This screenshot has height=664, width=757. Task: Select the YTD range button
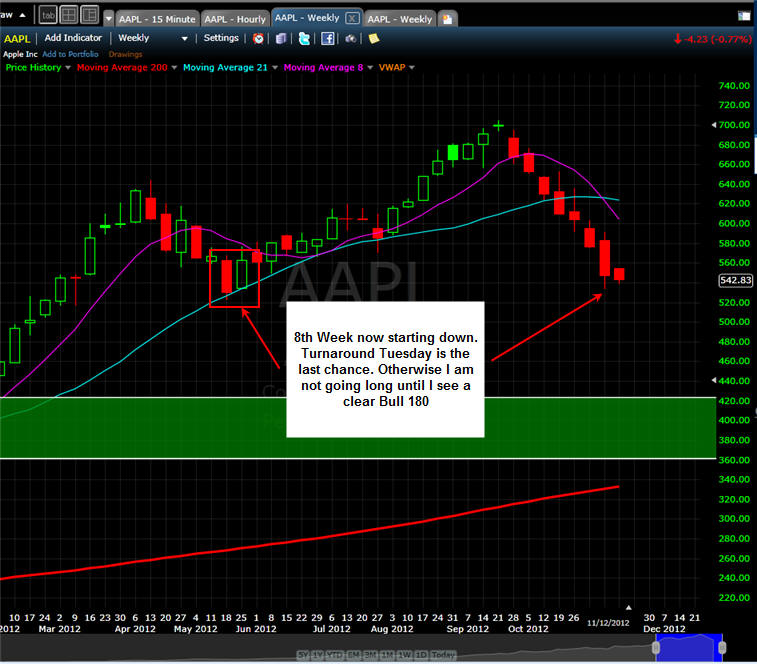335,655
